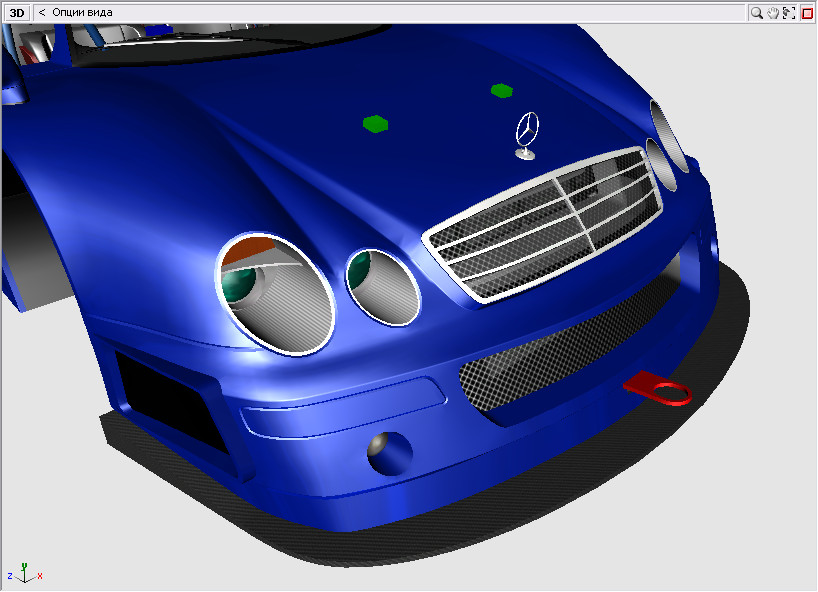
Task: Select the right green hood pin
Action: (501, 90)
